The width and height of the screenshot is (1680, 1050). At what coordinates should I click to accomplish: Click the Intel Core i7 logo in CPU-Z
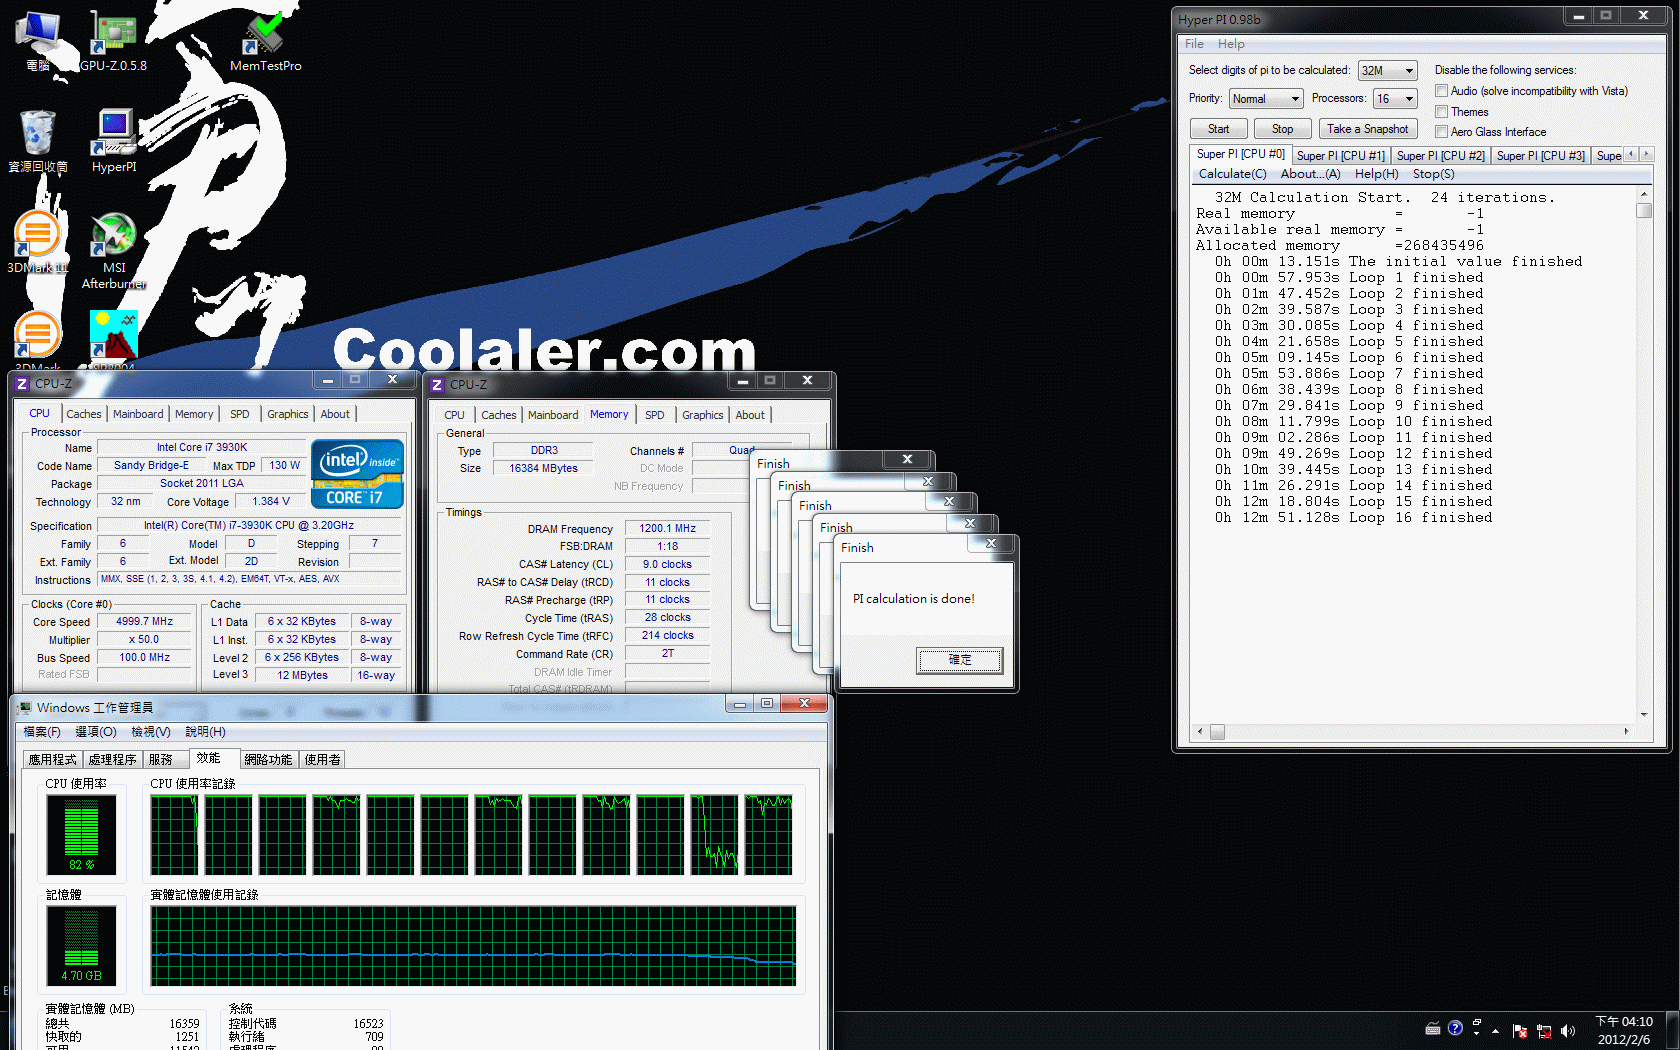tap(357, 474)
